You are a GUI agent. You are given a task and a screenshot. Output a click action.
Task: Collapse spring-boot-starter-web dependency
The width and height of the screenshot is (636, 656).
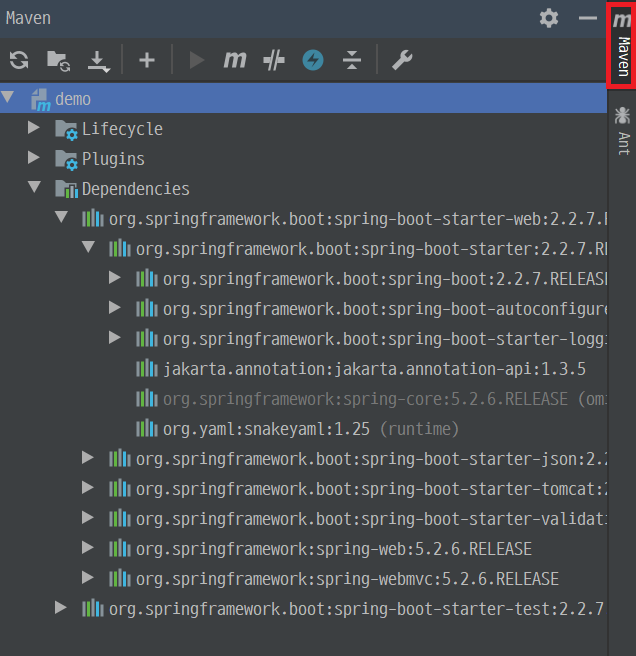(x=62, y=217)
